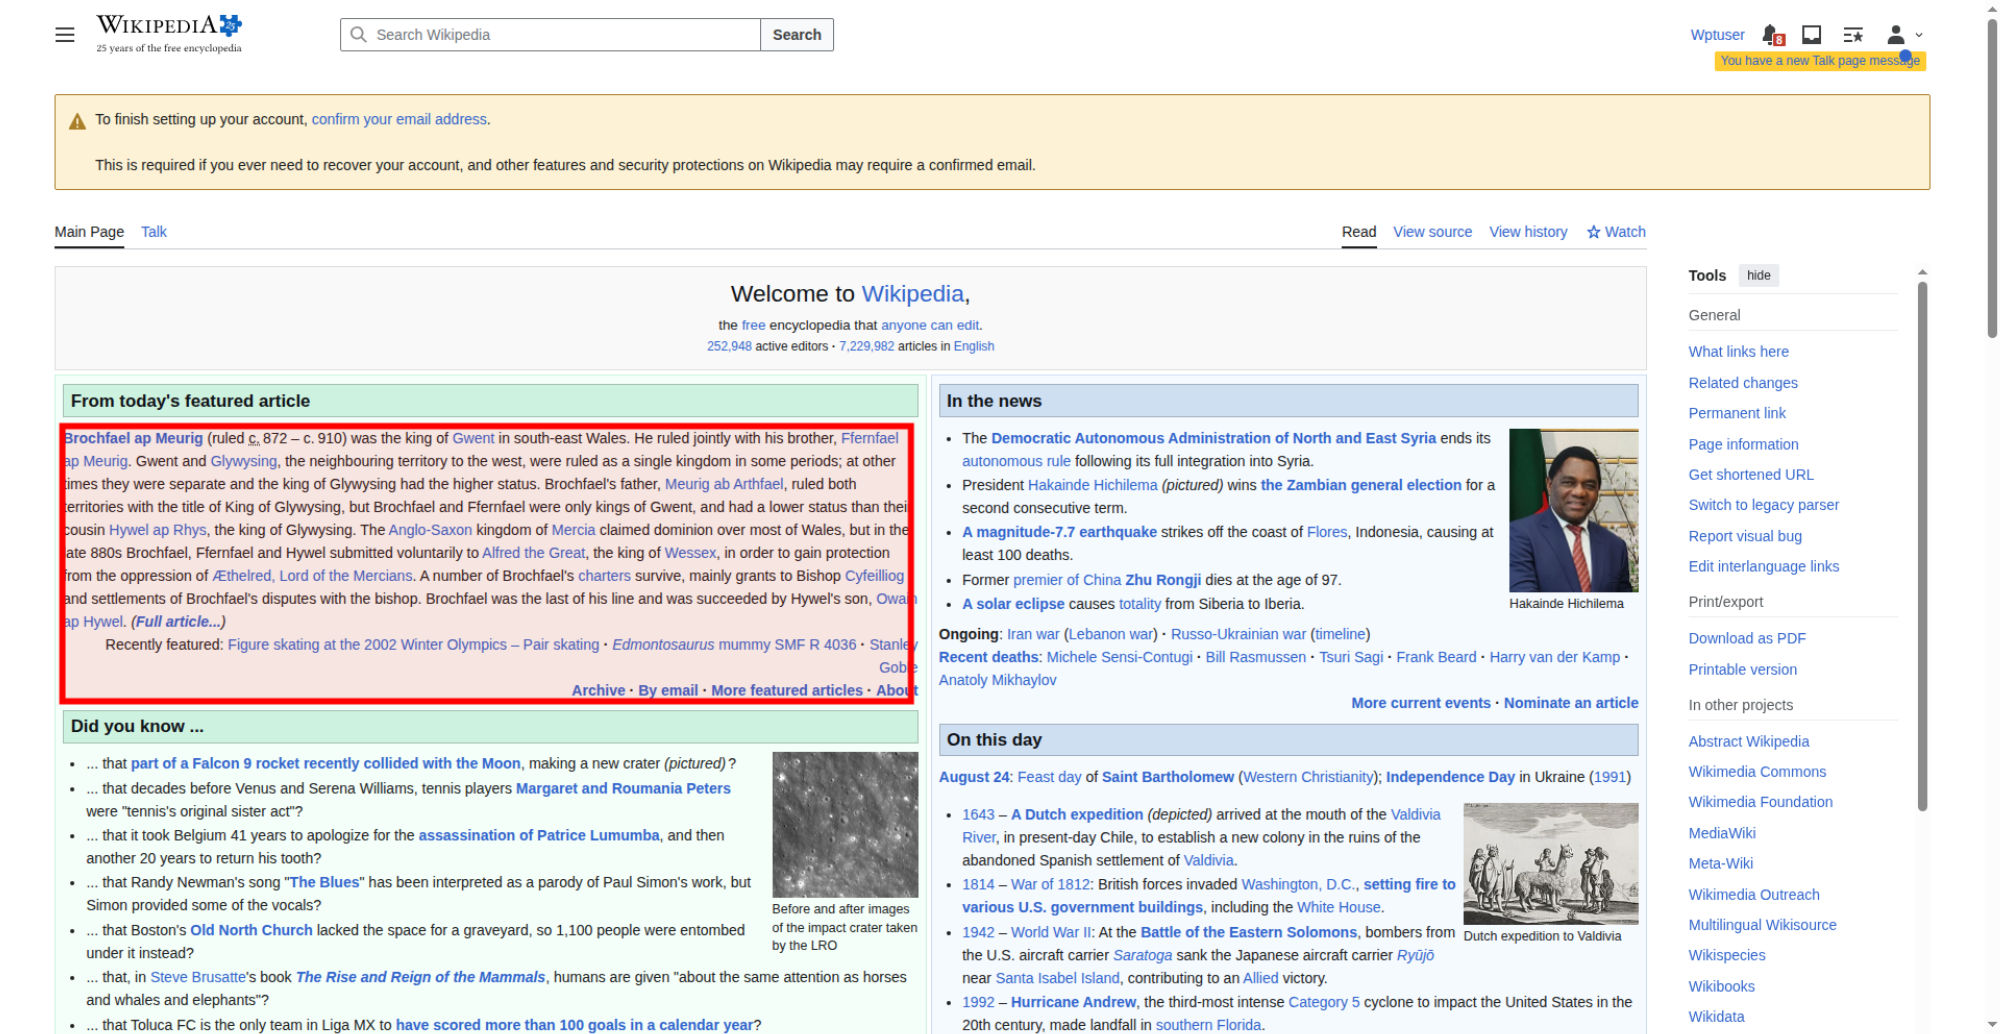Open Russo-Ukrainian war link
Image resolution: width=2000 pixels, height=1034 pixels.
coord(1238,634)
